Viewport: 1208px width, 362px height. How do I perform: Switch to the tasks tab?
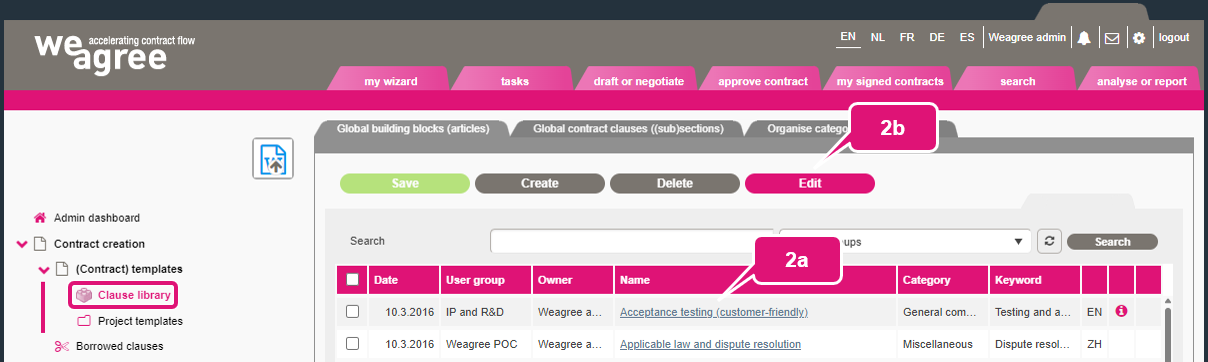coord(514,81)
